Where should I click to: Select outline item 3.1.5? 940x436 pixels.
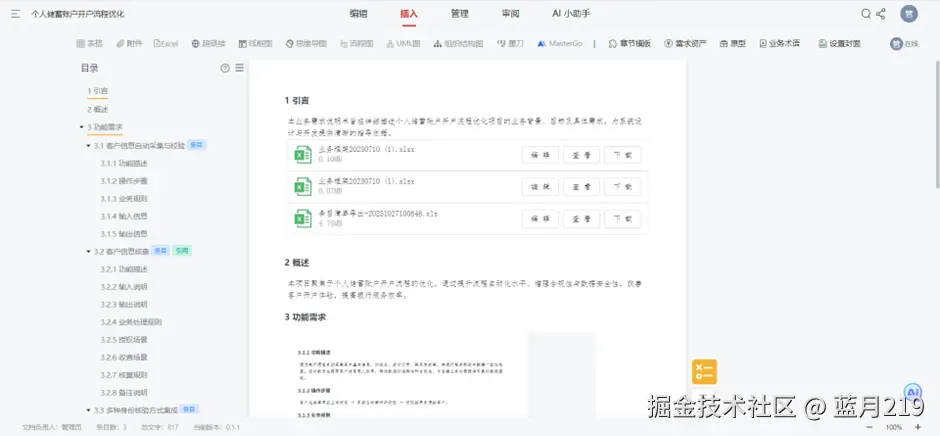click(x=124, y=234)
